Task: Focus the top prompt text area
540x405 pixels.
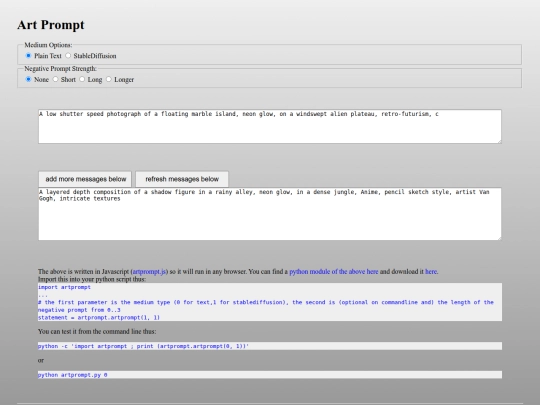Action: [x=270, y=126]
